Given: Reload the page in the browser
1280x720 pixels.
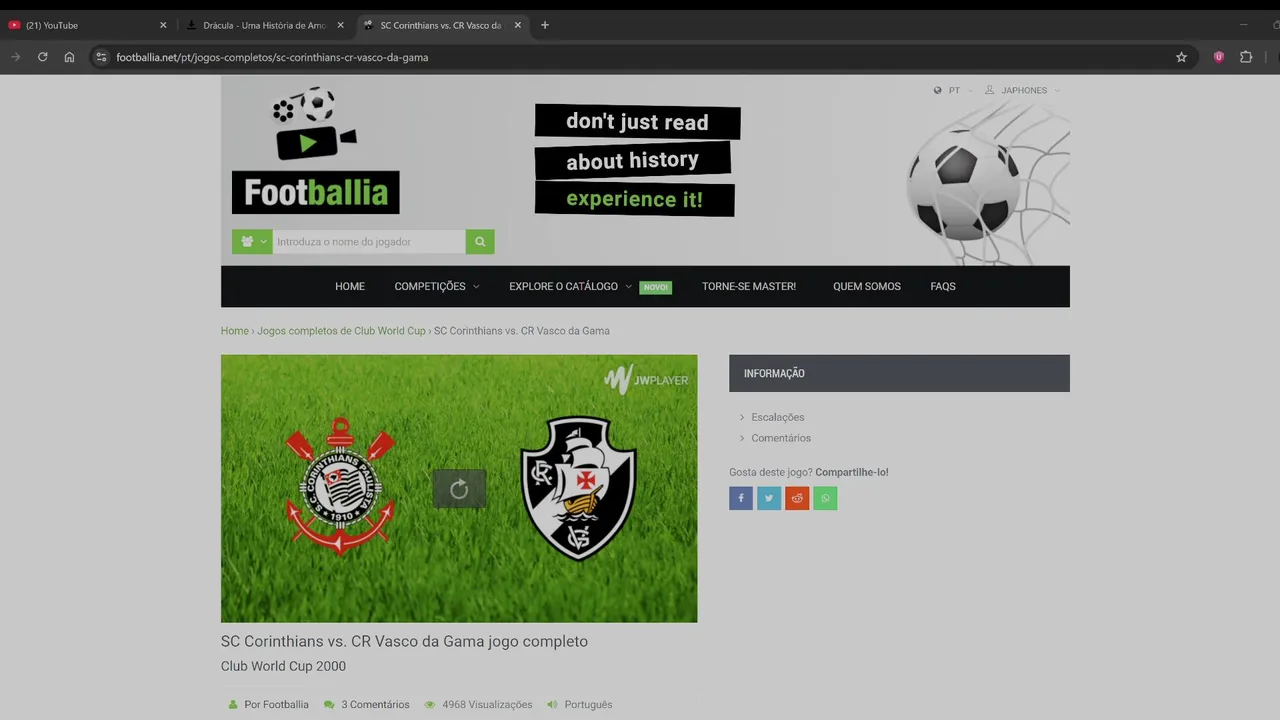Looking at the screenshot, I should [42, 57].
